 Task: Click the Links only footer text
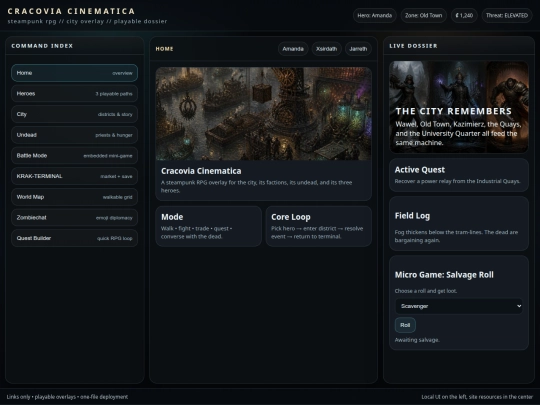point(67,397)
